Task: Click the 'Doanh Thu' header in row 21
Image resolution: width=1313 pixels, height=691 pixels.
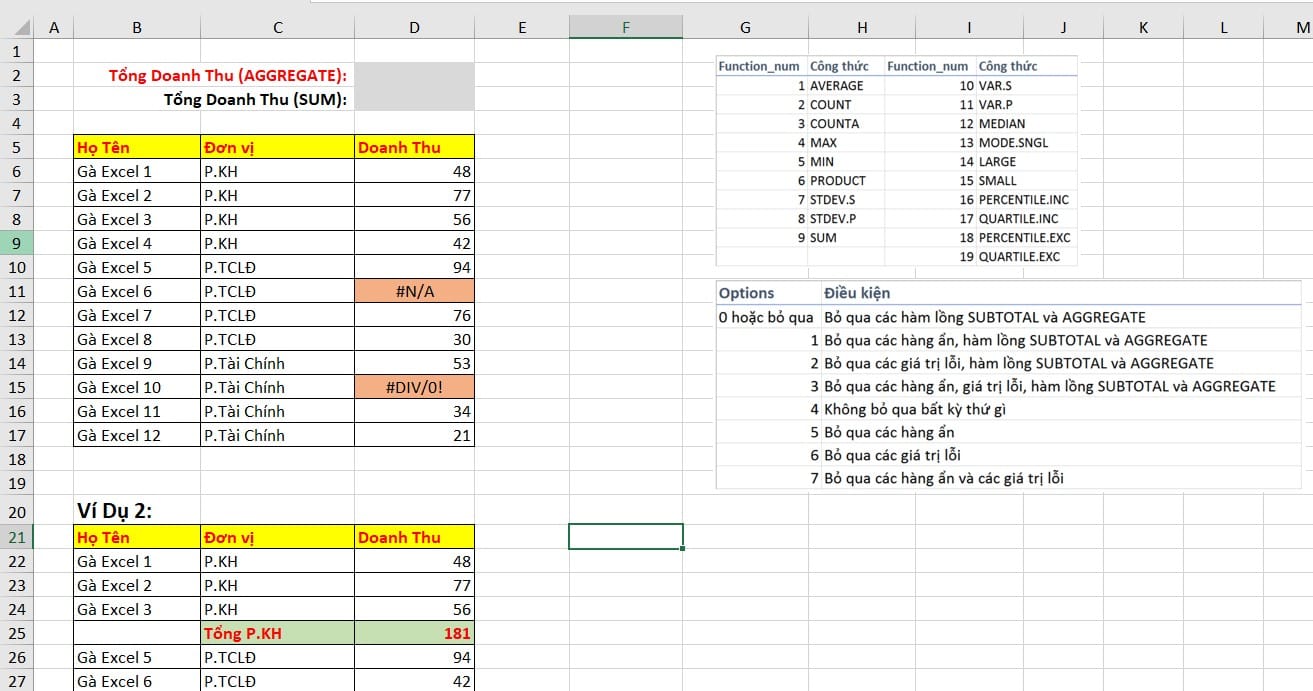Action: pyautogui.click(x=414, y=537)
